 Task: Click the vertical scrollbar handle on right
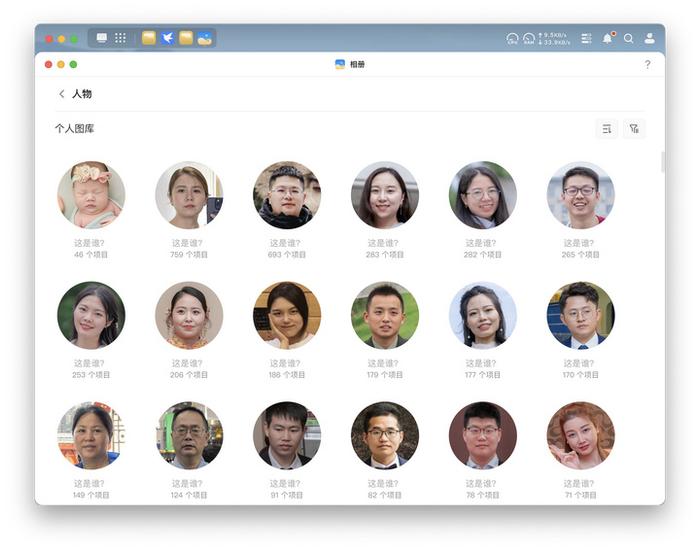click(x=662, y=162)
